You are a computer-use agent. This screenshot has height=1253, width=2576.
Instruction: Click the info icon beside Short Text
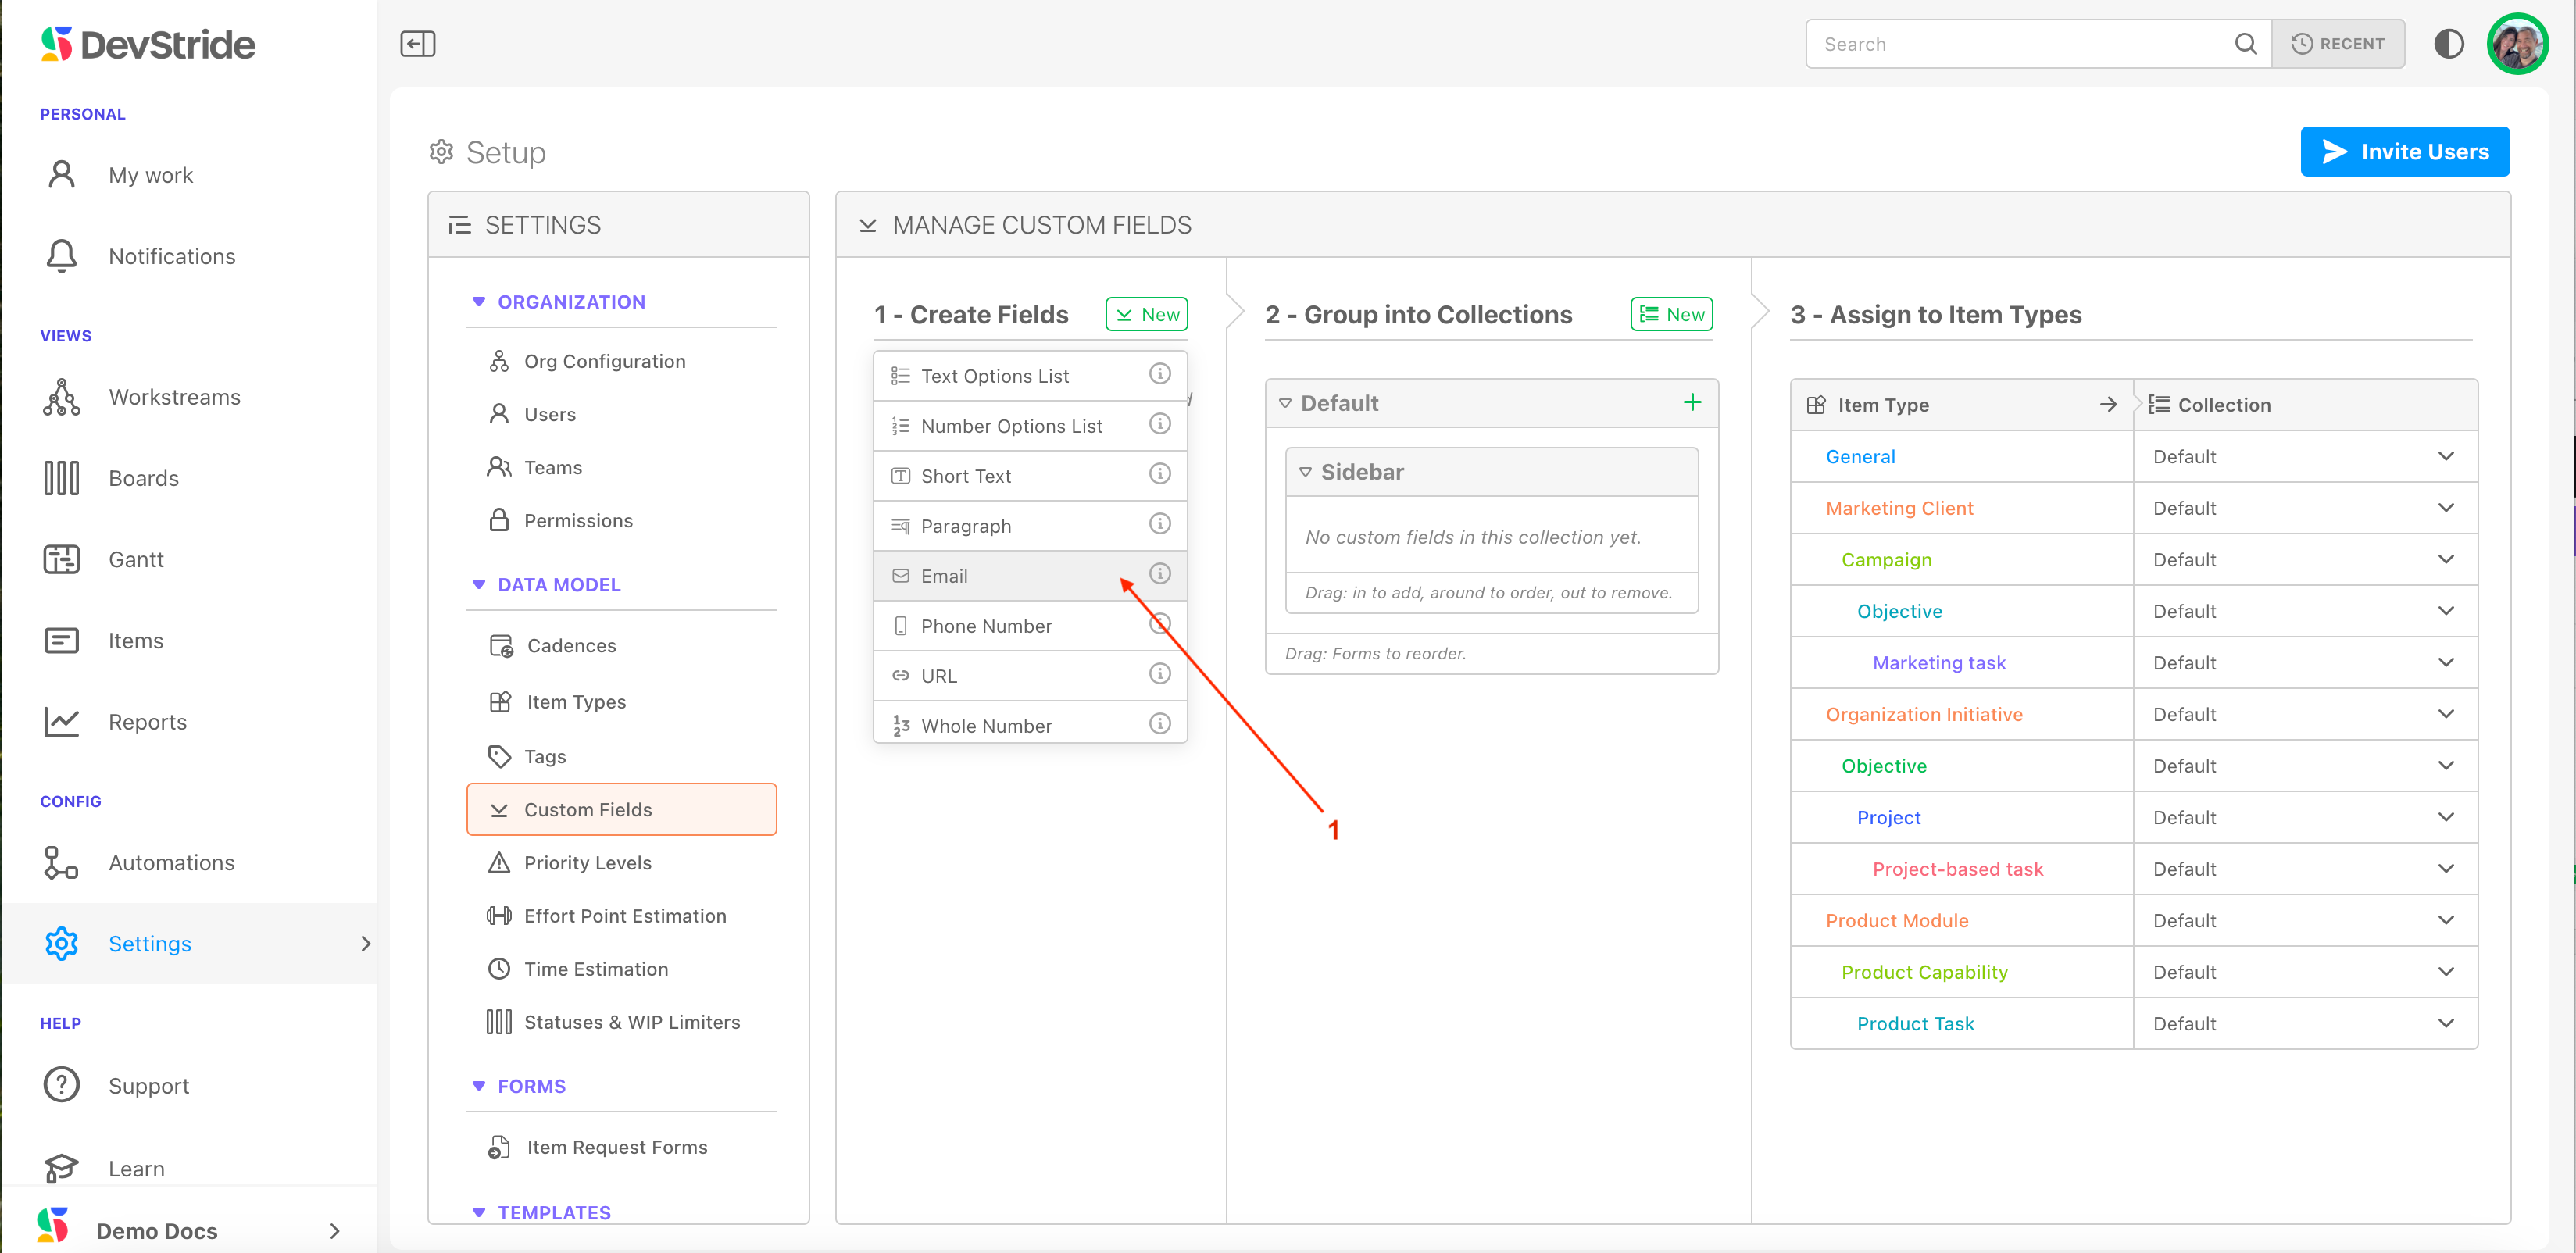pyautogui.click(x=1159, y=474)
